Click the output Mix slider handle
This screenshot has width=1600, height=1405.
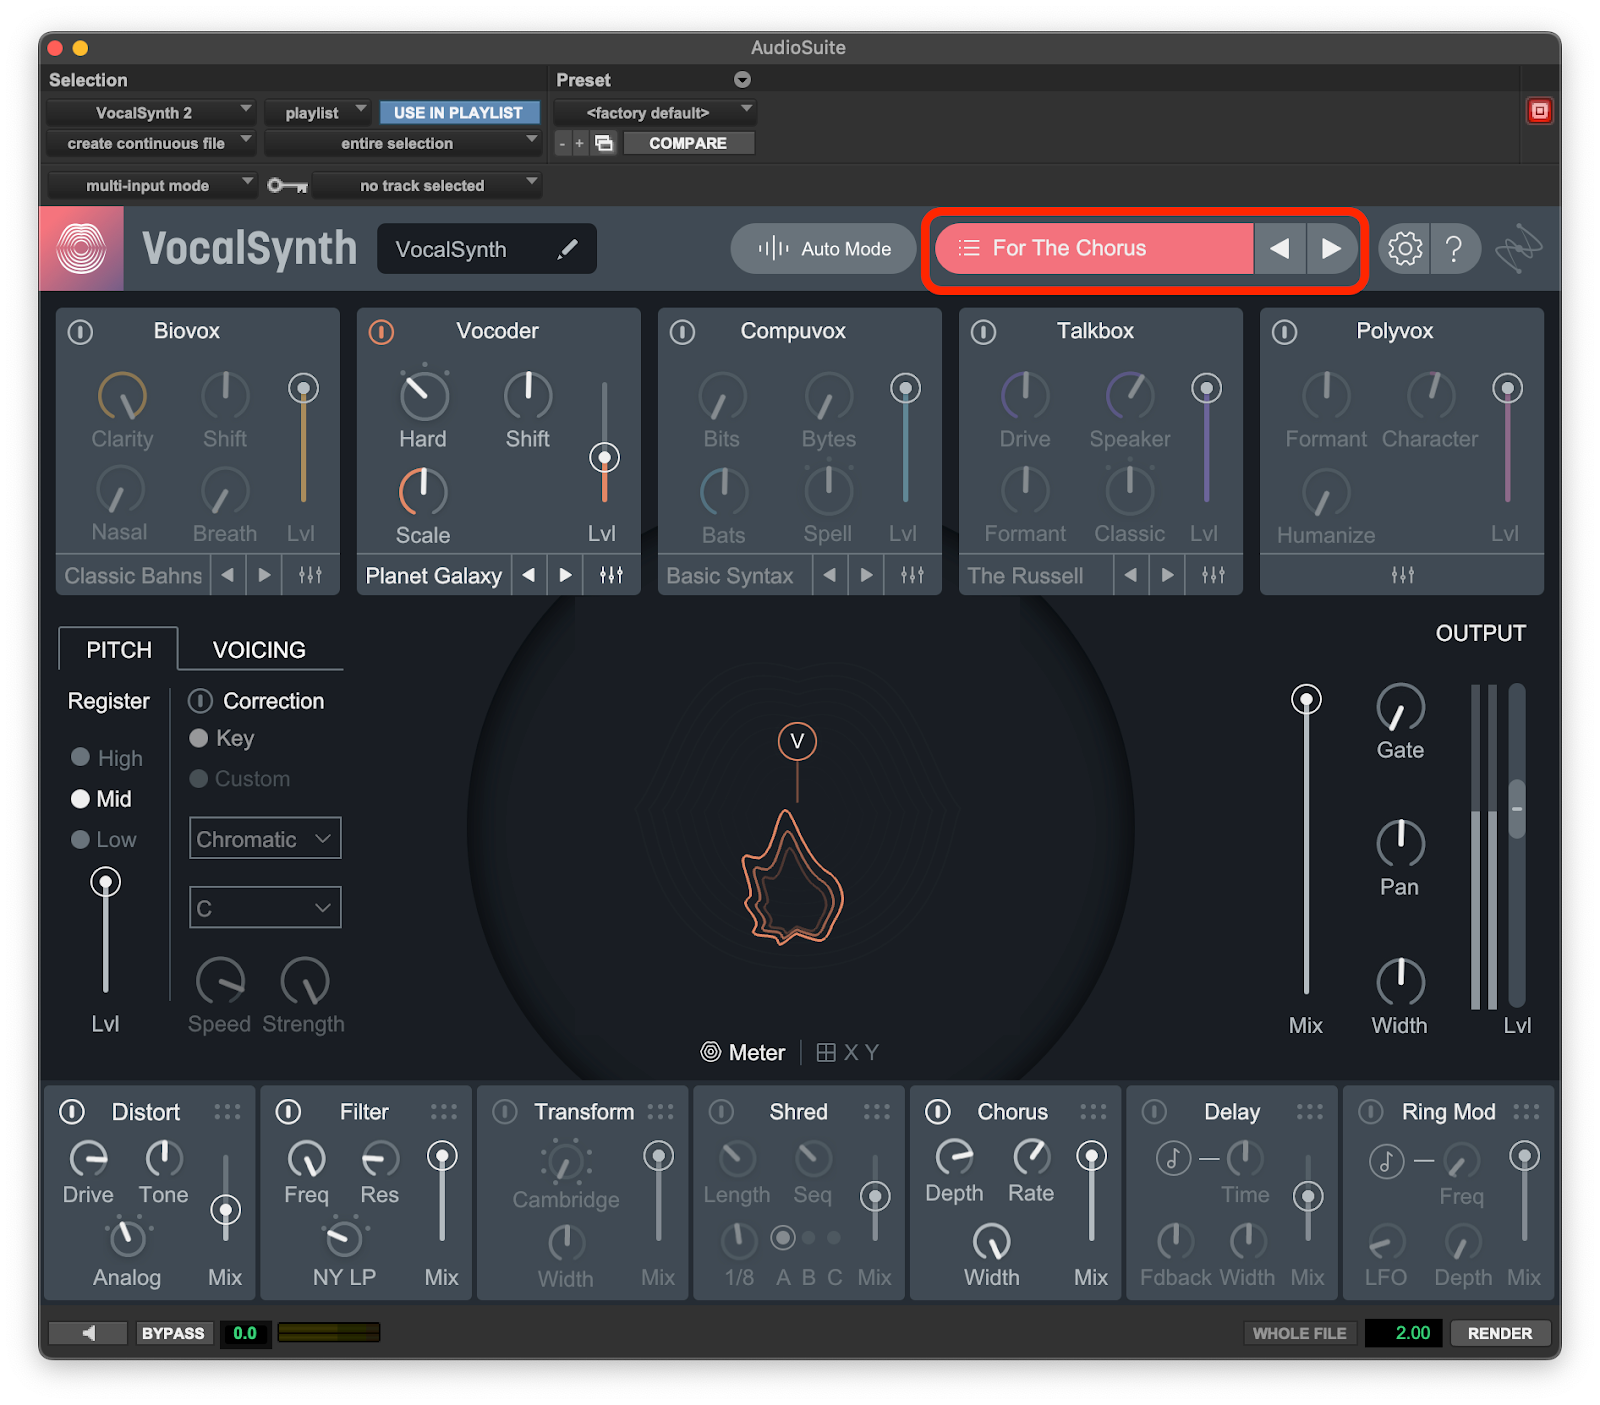1306,699
